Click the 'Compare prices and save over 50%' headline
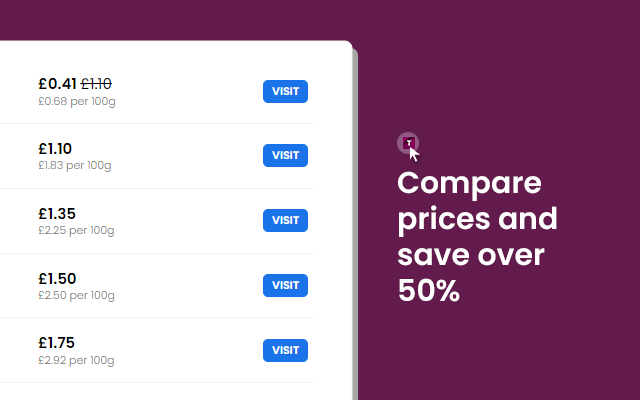 (x=478, y=237)
